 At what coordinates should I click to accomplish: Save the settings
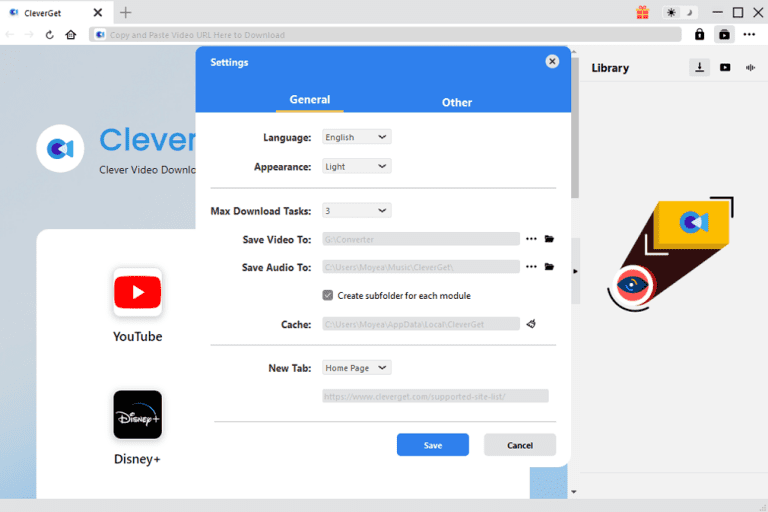[x=432, y=445]
